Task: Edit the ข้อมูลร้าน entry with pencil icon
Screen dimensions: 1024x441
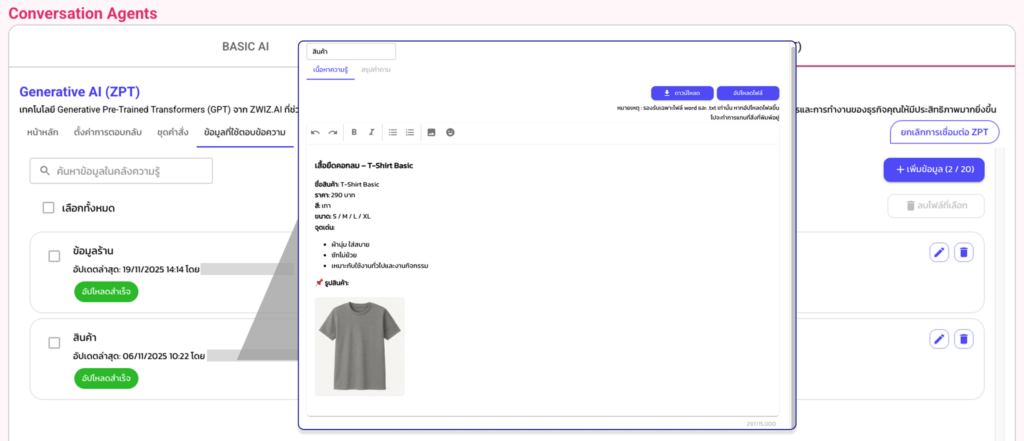Action: [939, 253]
